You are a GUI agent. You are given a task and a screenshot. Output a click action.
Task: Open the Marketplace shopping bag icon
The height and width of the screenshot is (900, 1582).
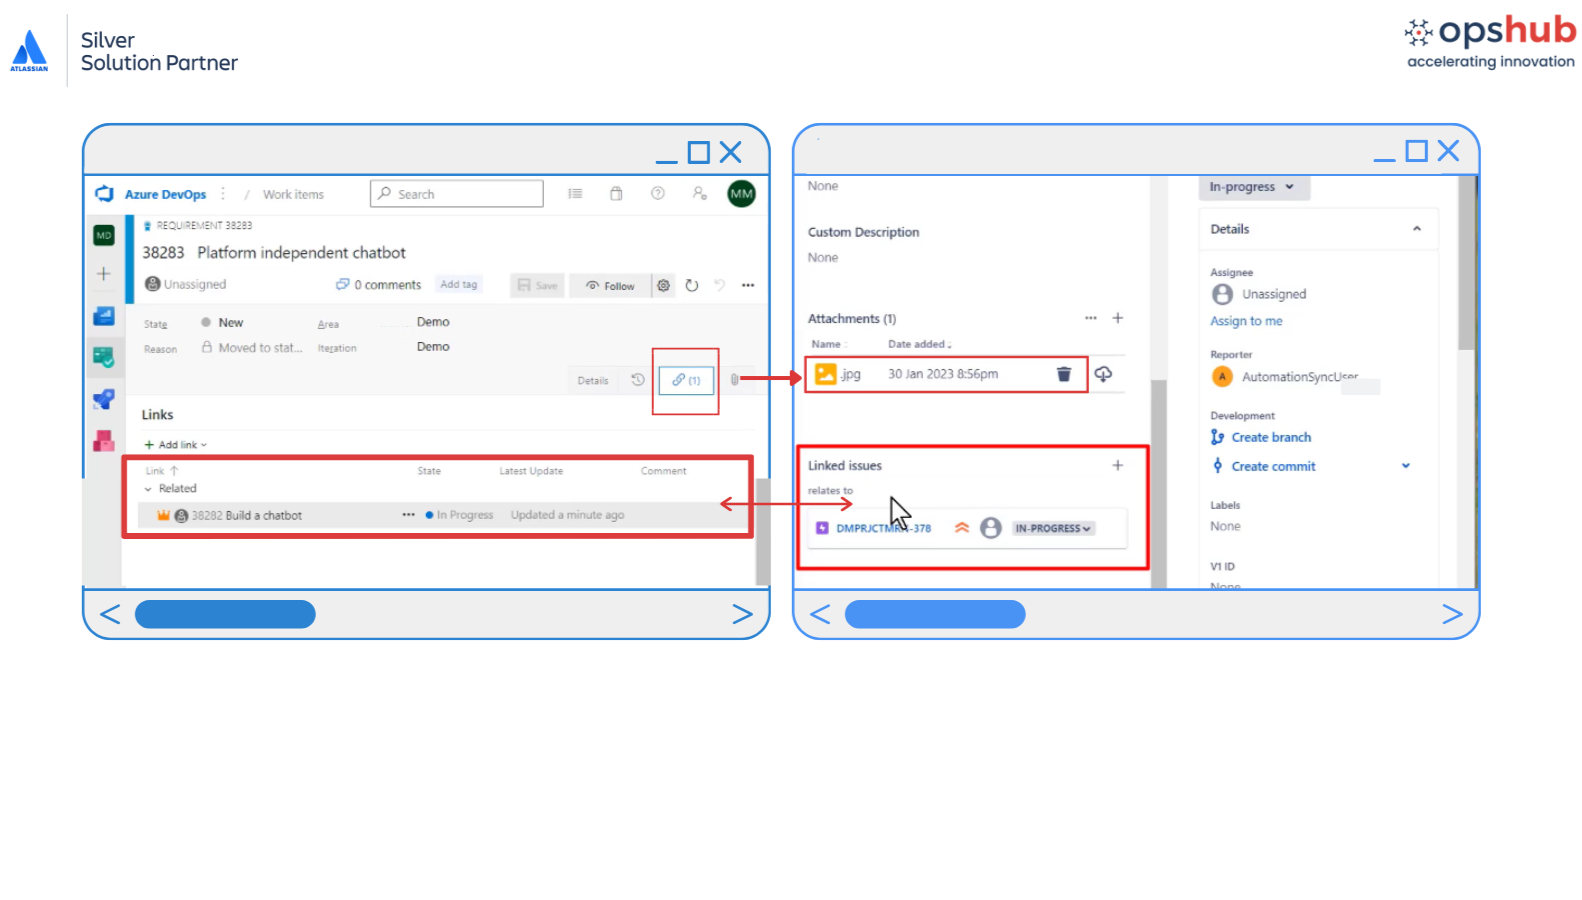click(x=616, y=194)
